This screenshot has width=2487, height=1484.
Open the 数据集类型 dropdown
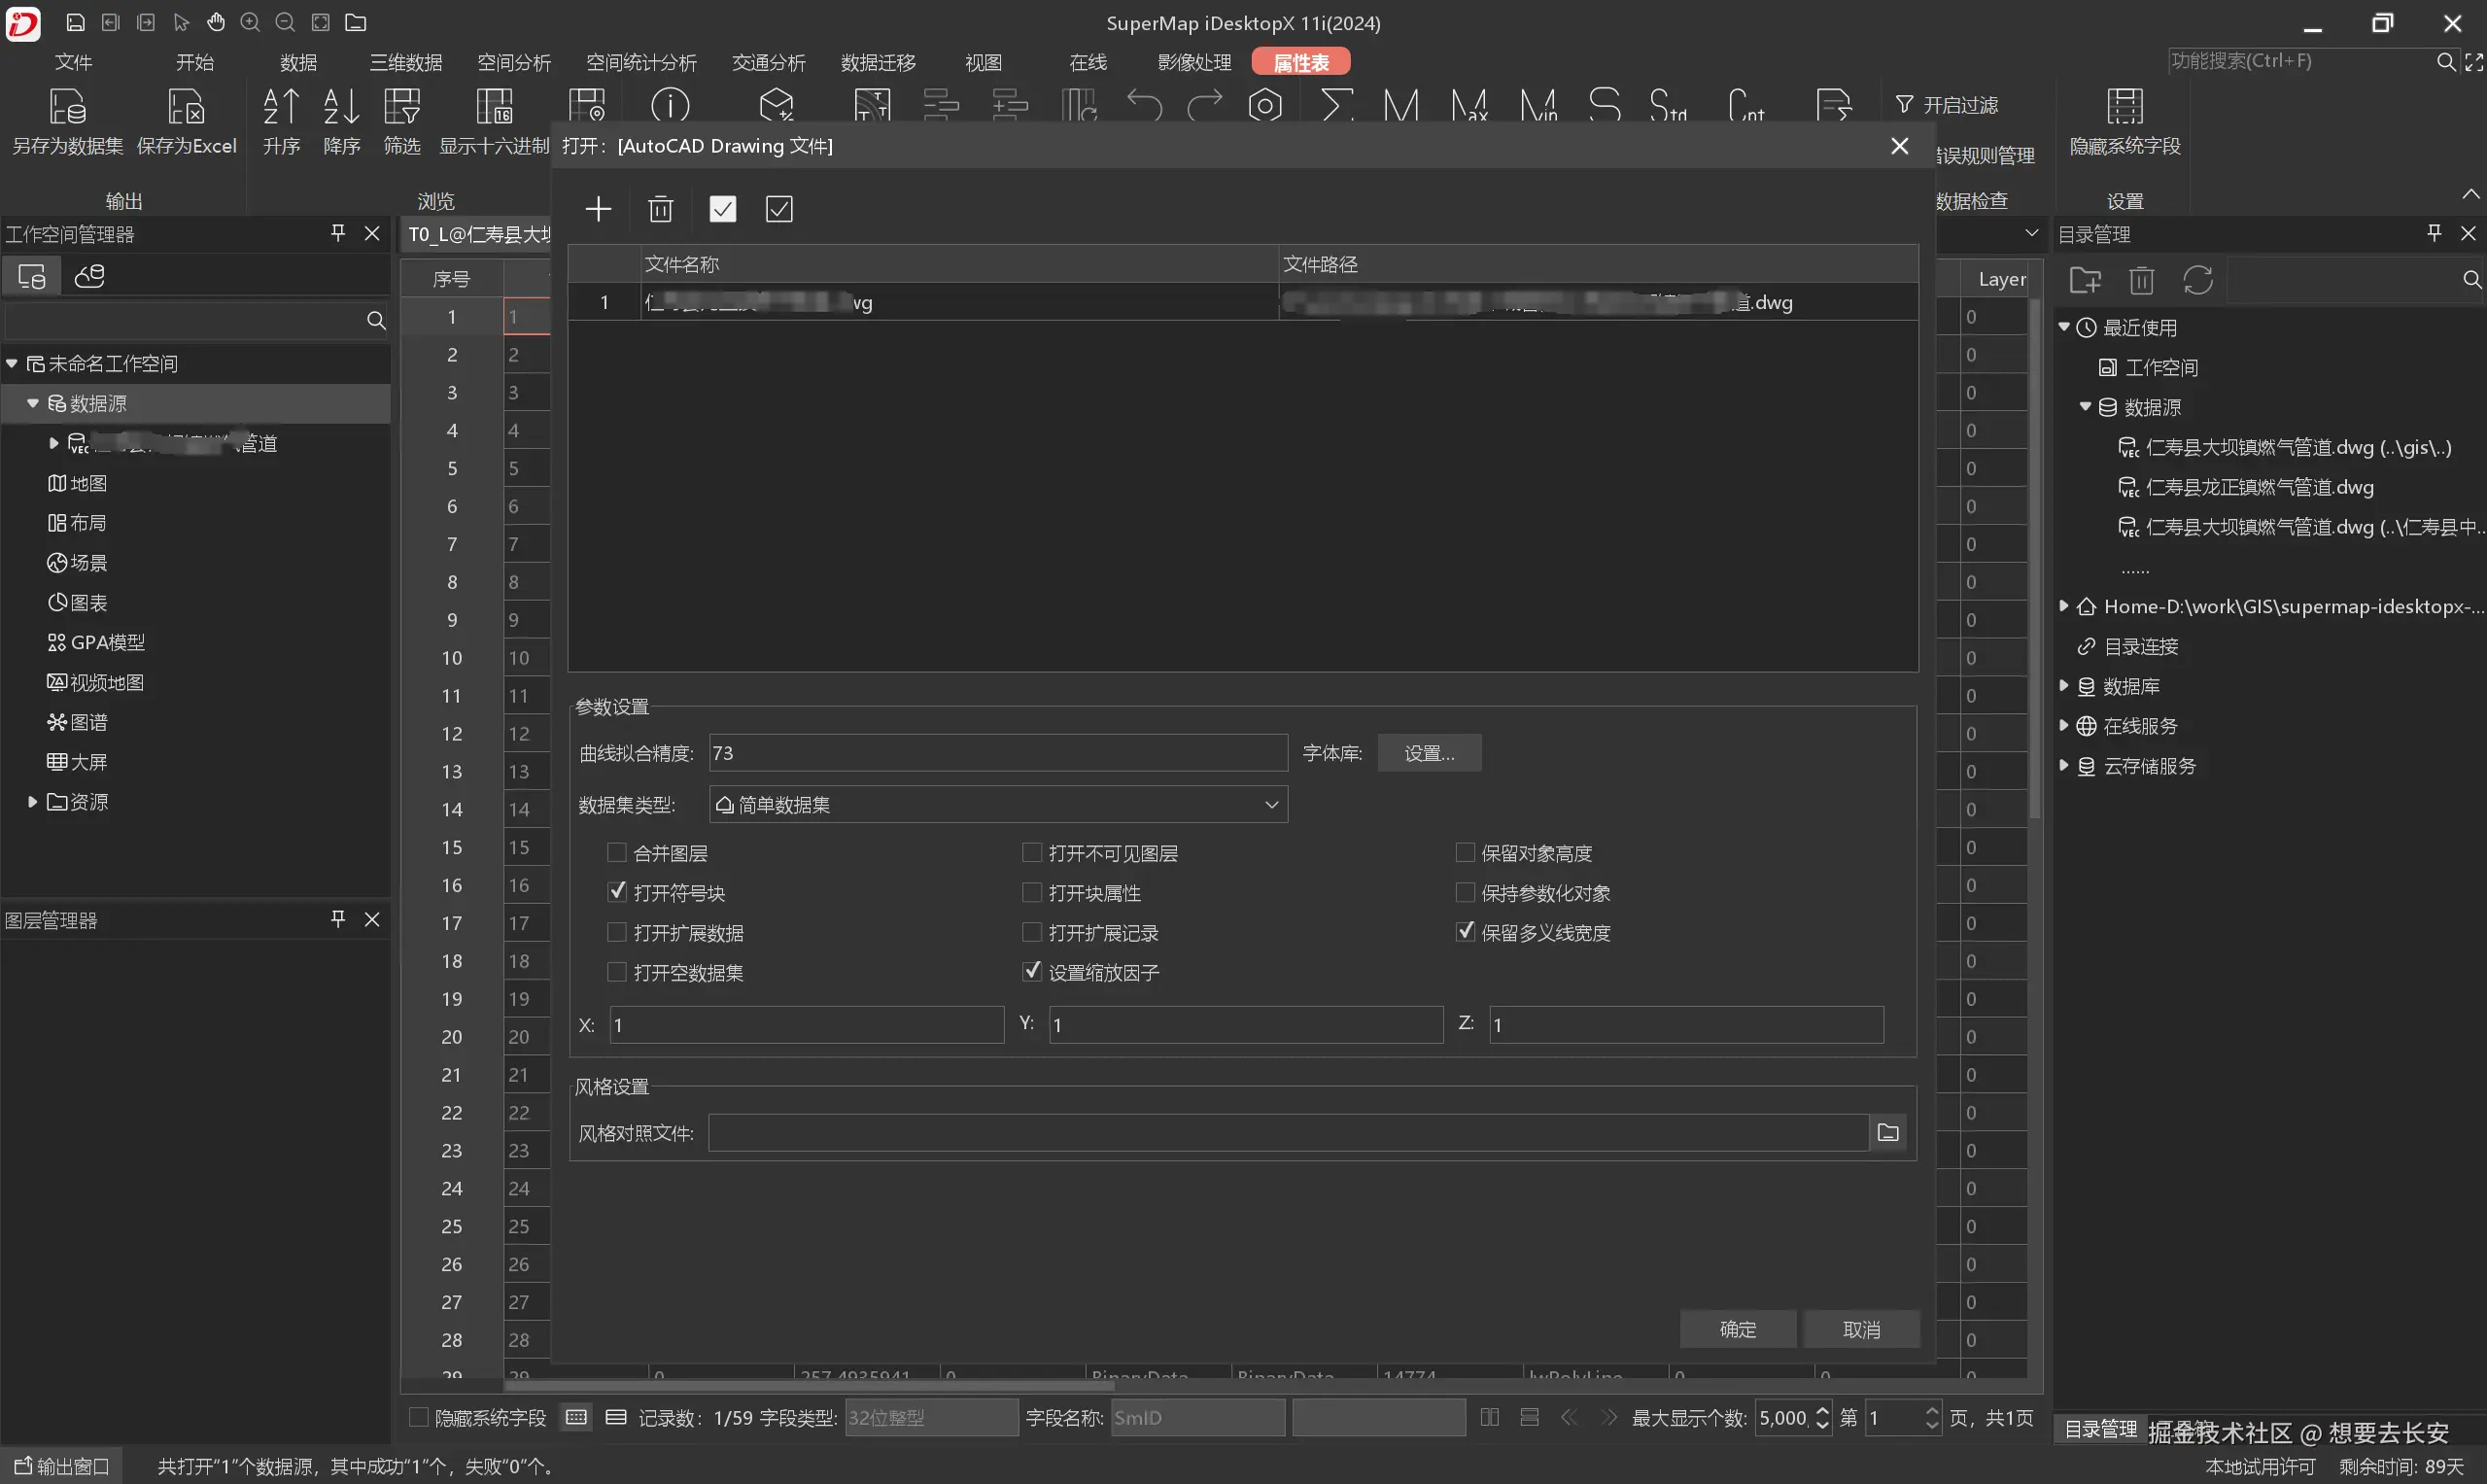pyautogui.click(x=998, y=805)
